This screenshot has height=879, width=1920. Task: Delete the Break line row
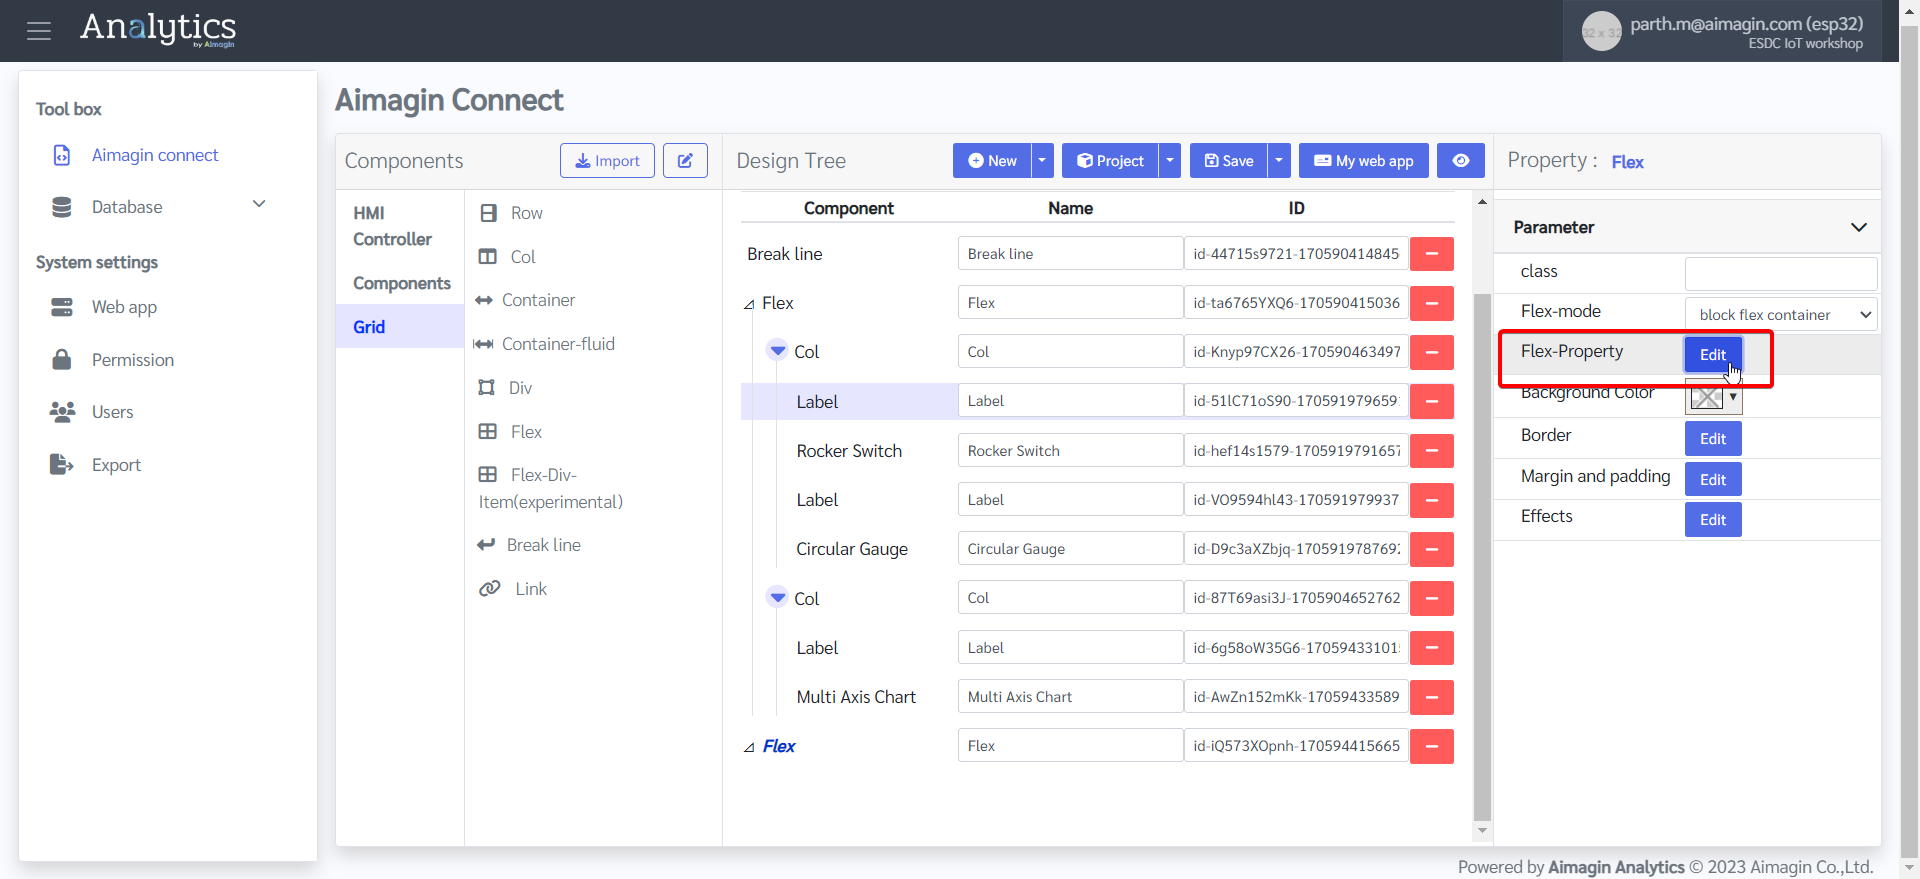tap(1432, 254)
